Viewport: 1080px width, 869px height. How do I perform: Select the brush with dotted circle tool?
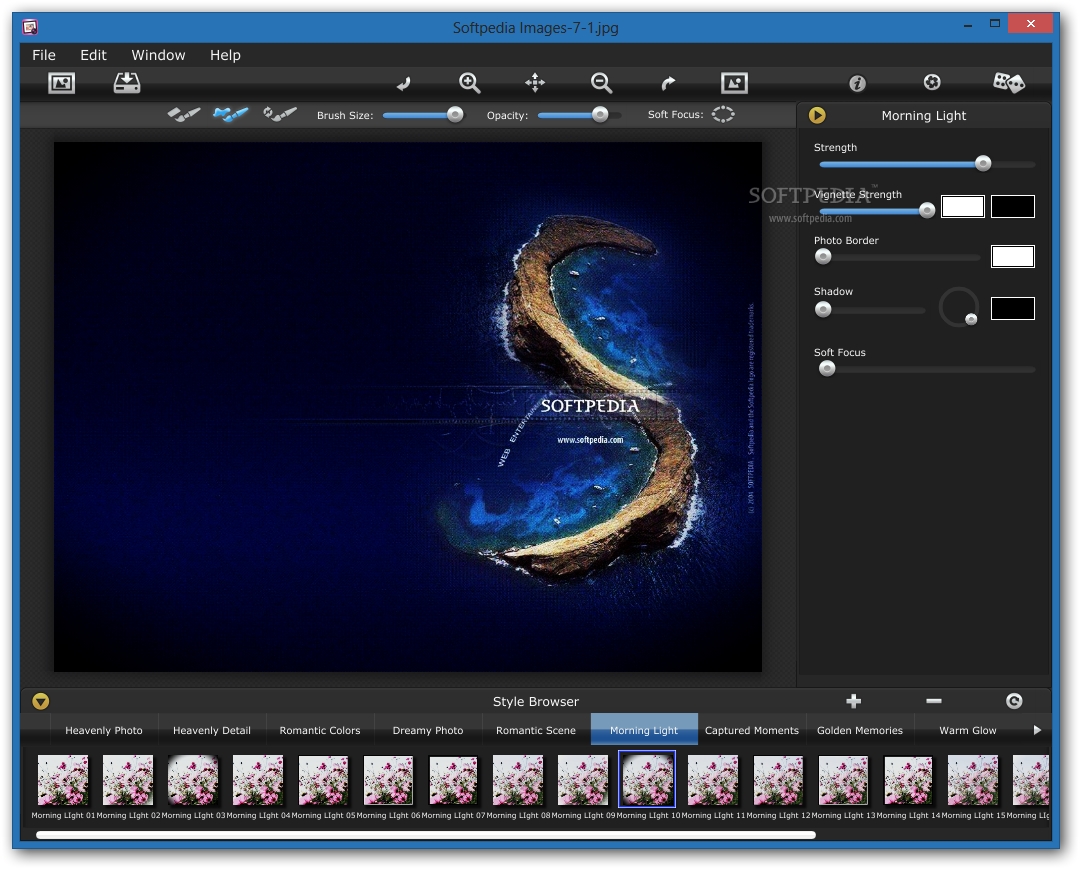280,114
